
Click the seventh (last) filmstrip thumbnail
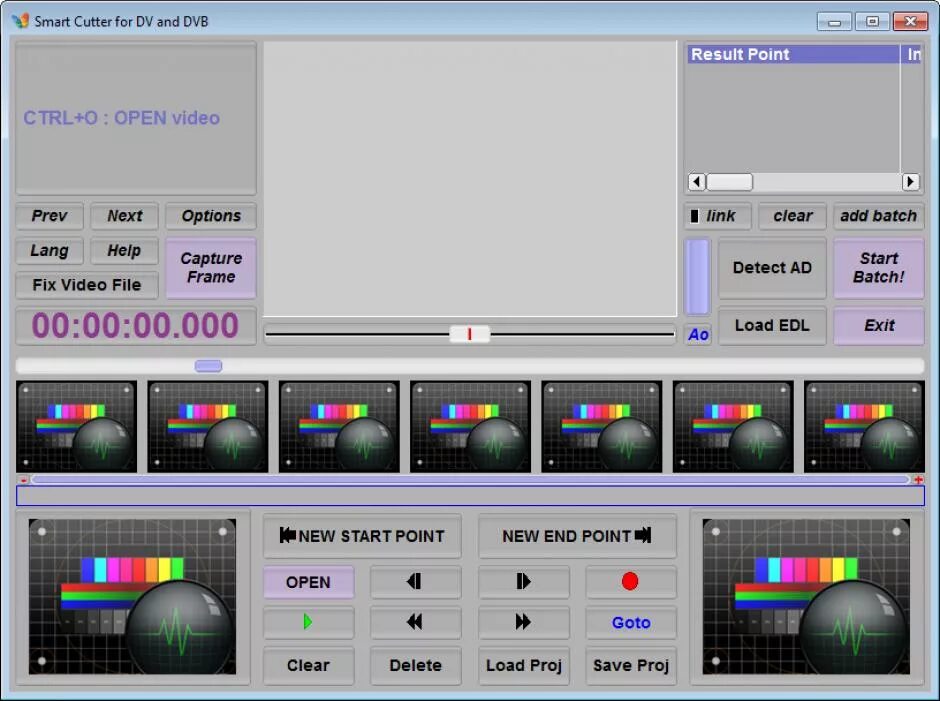coord(864,426)
